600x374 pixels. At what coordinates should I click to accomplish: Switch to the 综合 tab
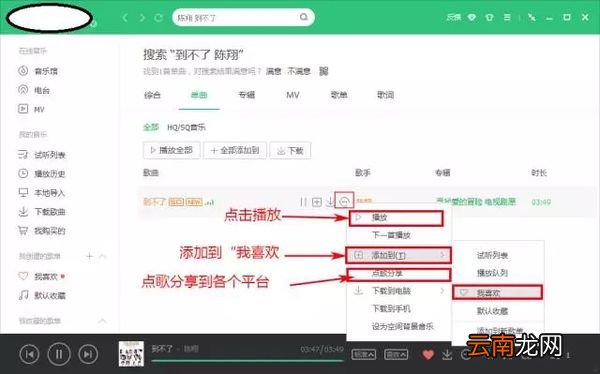(152, 95)
